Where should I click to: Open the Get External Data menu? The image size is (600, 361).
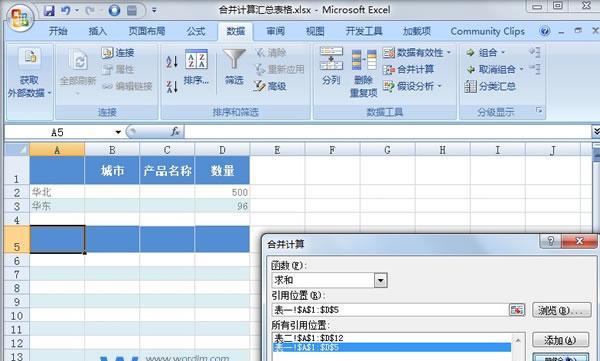29,74
